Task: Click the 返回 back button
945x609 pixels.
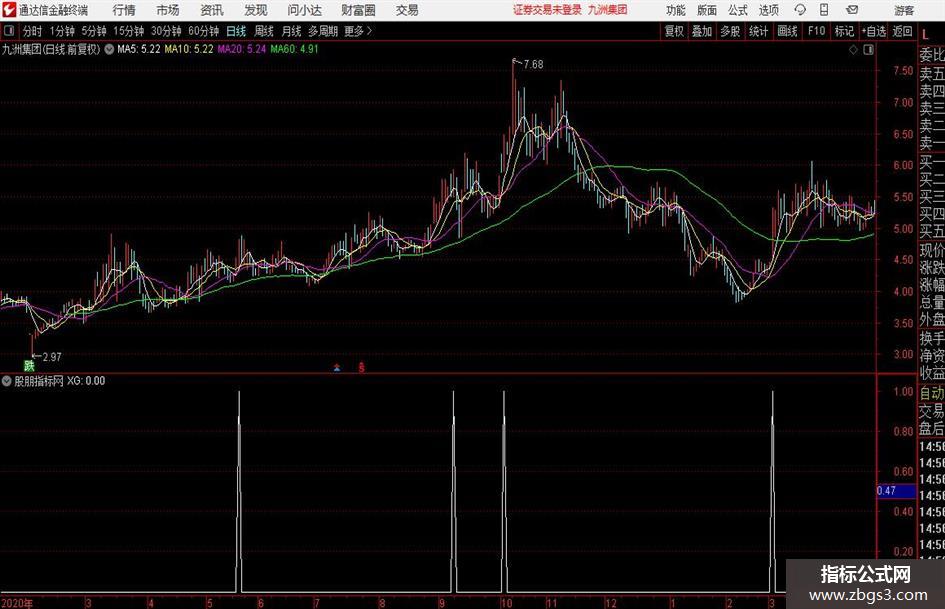Action: [902, 31]
